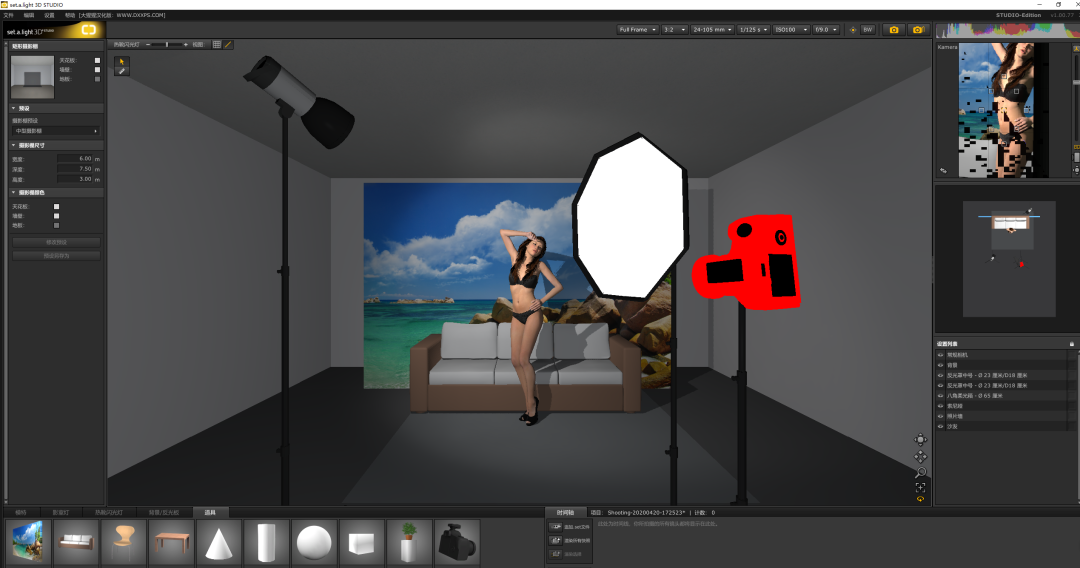The width and height of the screenshot is (1080, 568).
Task: Toggle the ceiling checkbox beside studio preview
Action: [97, 61]
